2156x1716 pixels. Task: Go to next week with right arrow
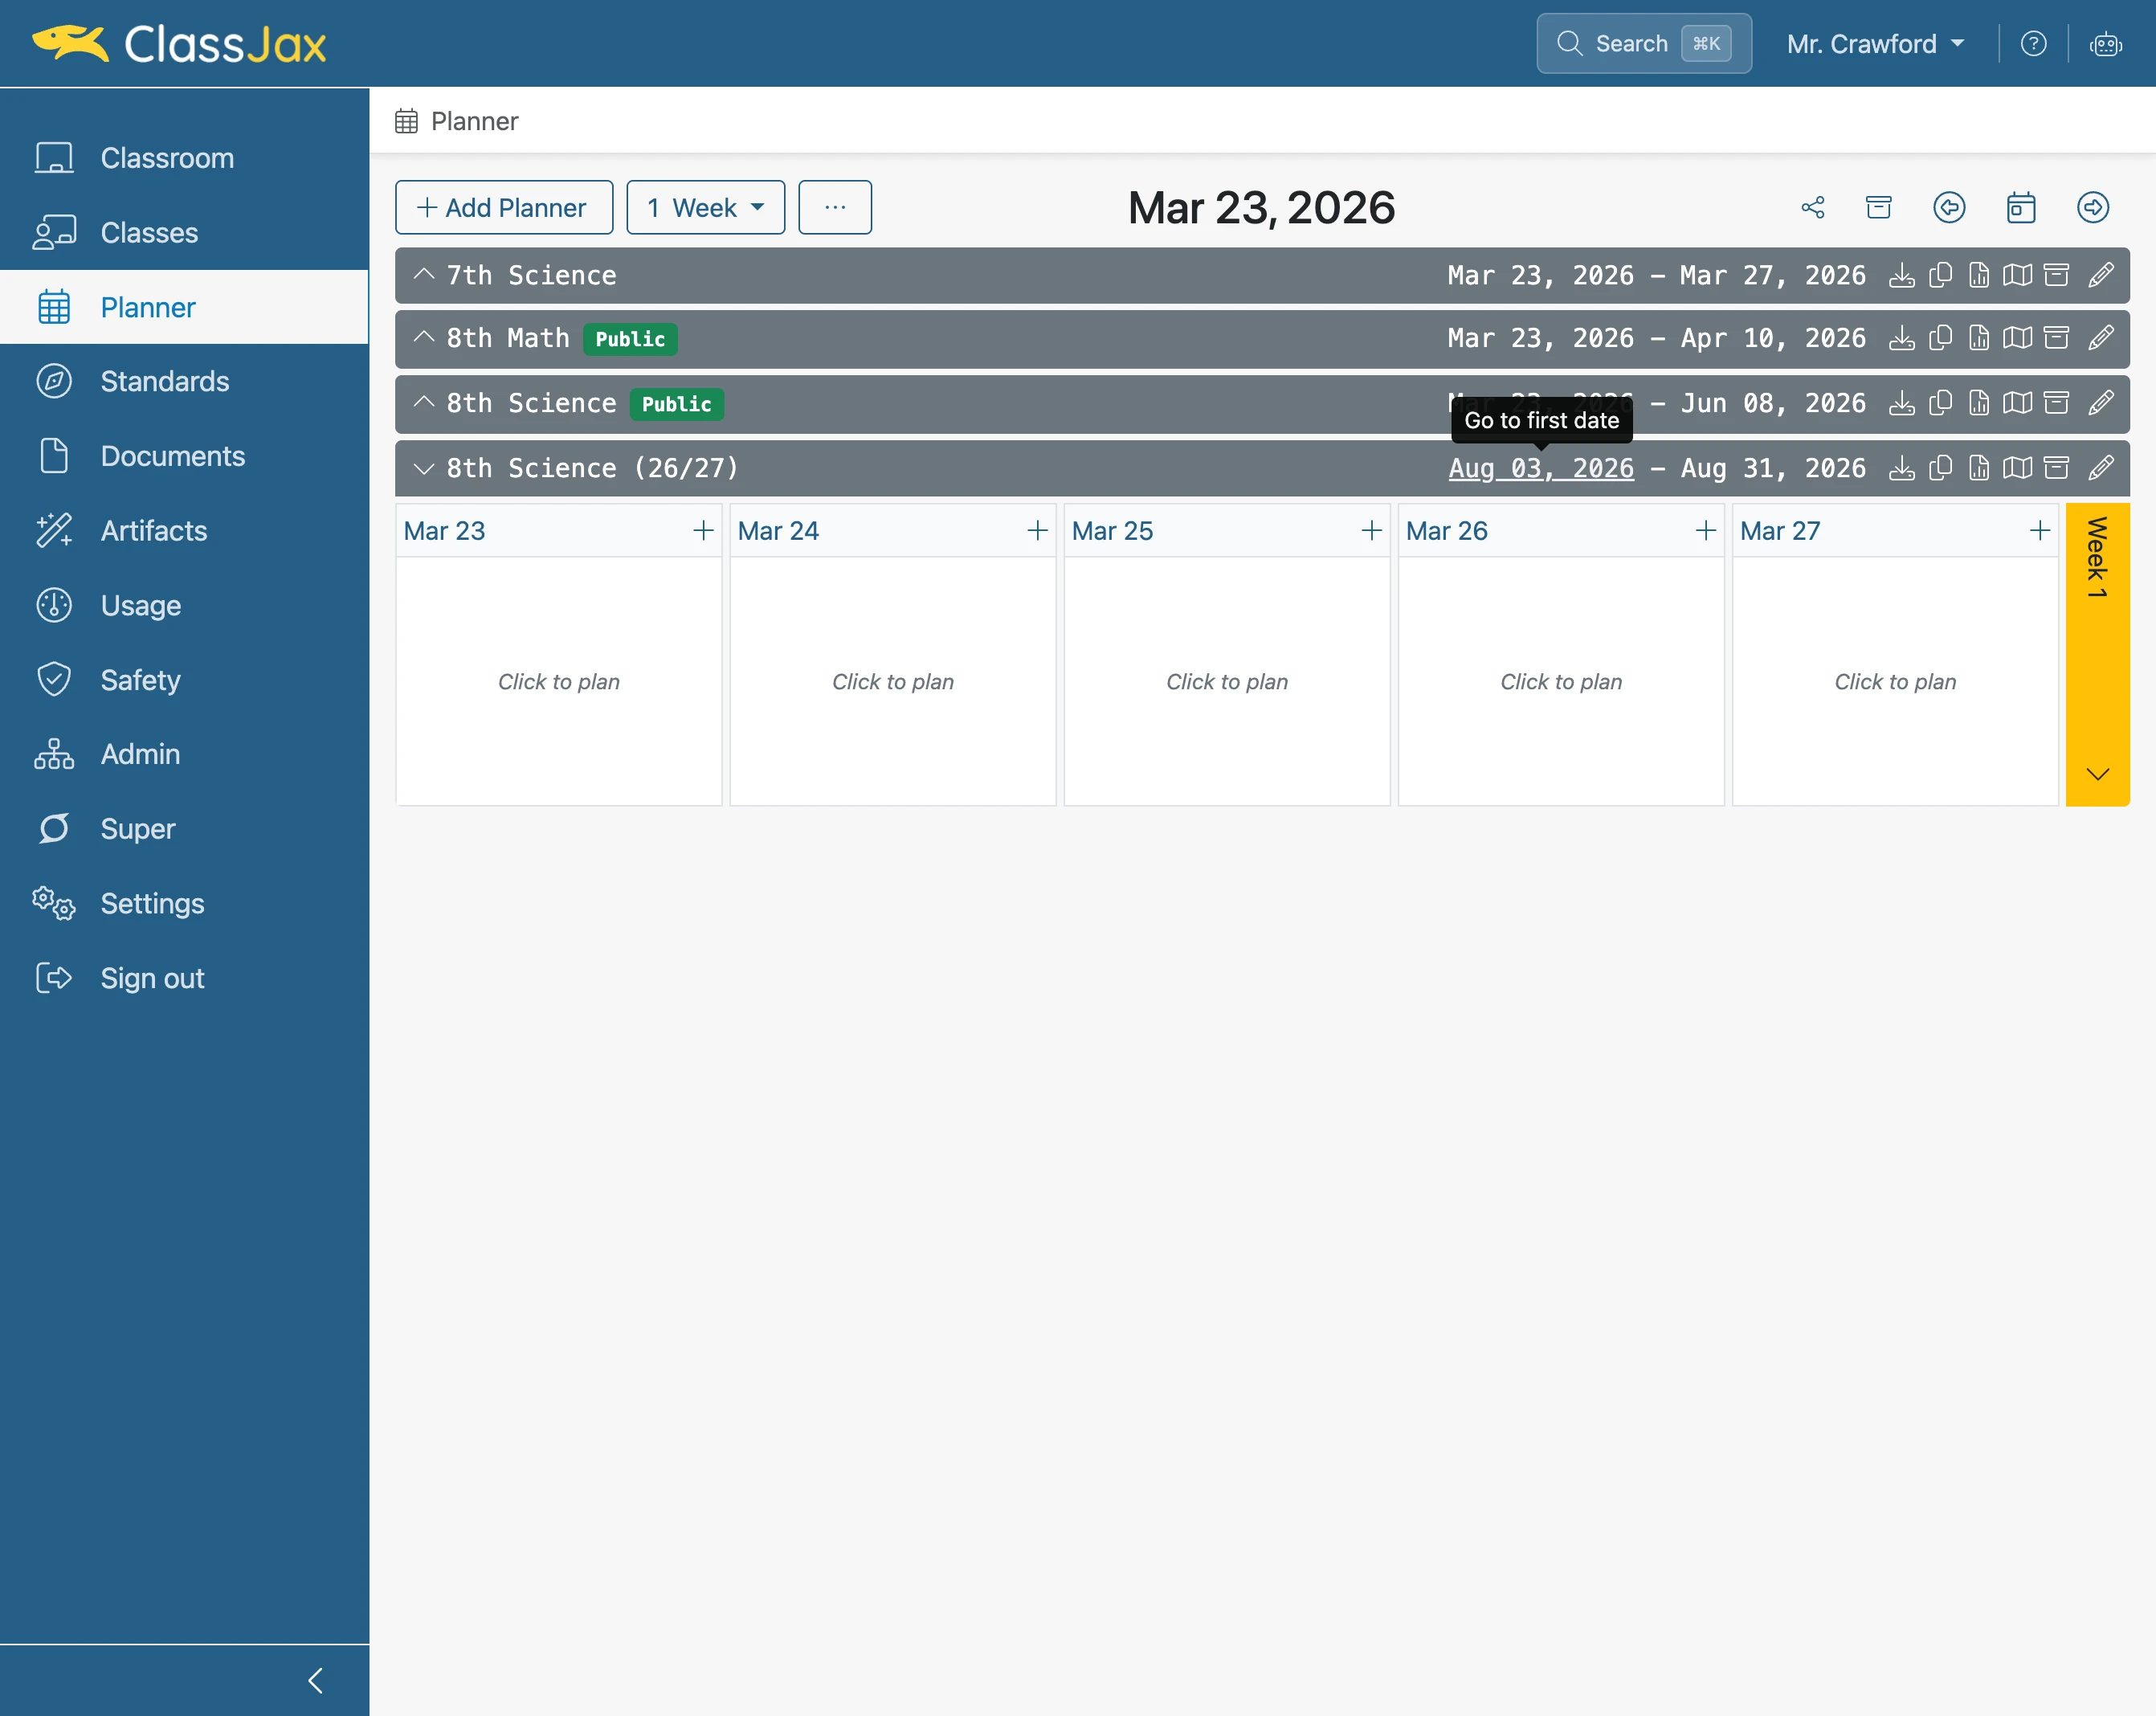point(2093,207)
